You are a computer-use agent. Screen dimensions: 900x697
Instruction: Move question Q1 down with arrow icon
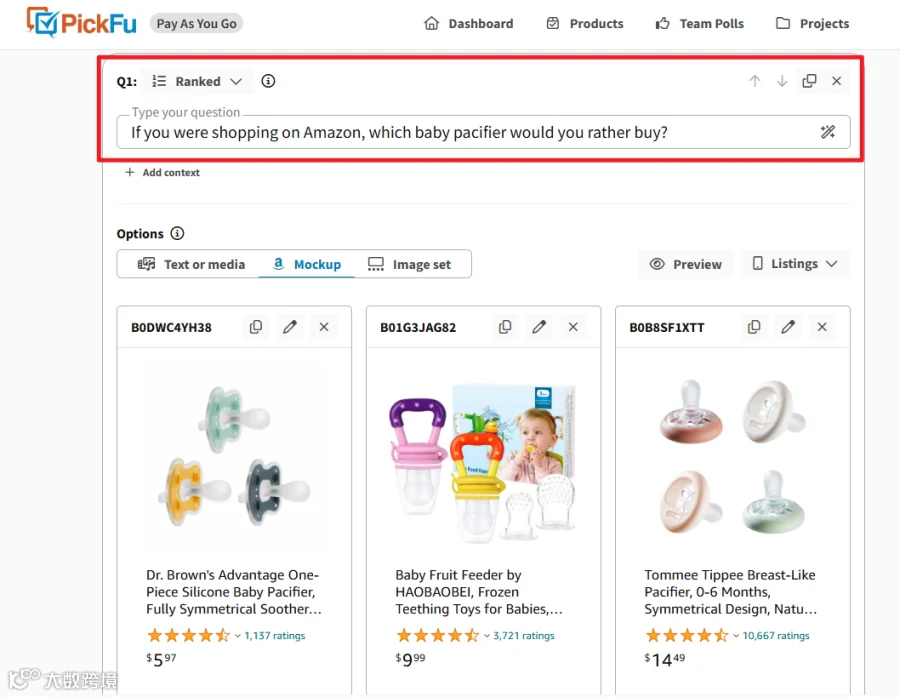[782, 81]
